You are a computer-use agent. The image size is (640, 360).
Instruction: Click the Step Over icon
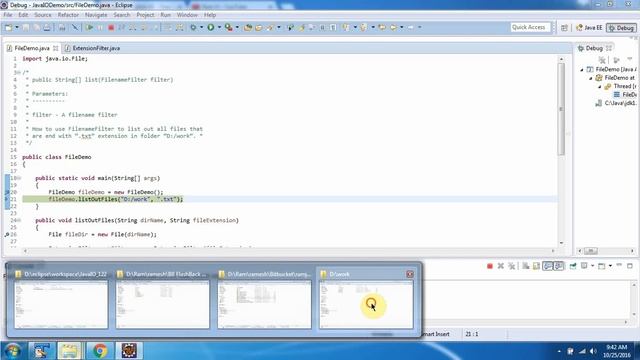[144, 27]
